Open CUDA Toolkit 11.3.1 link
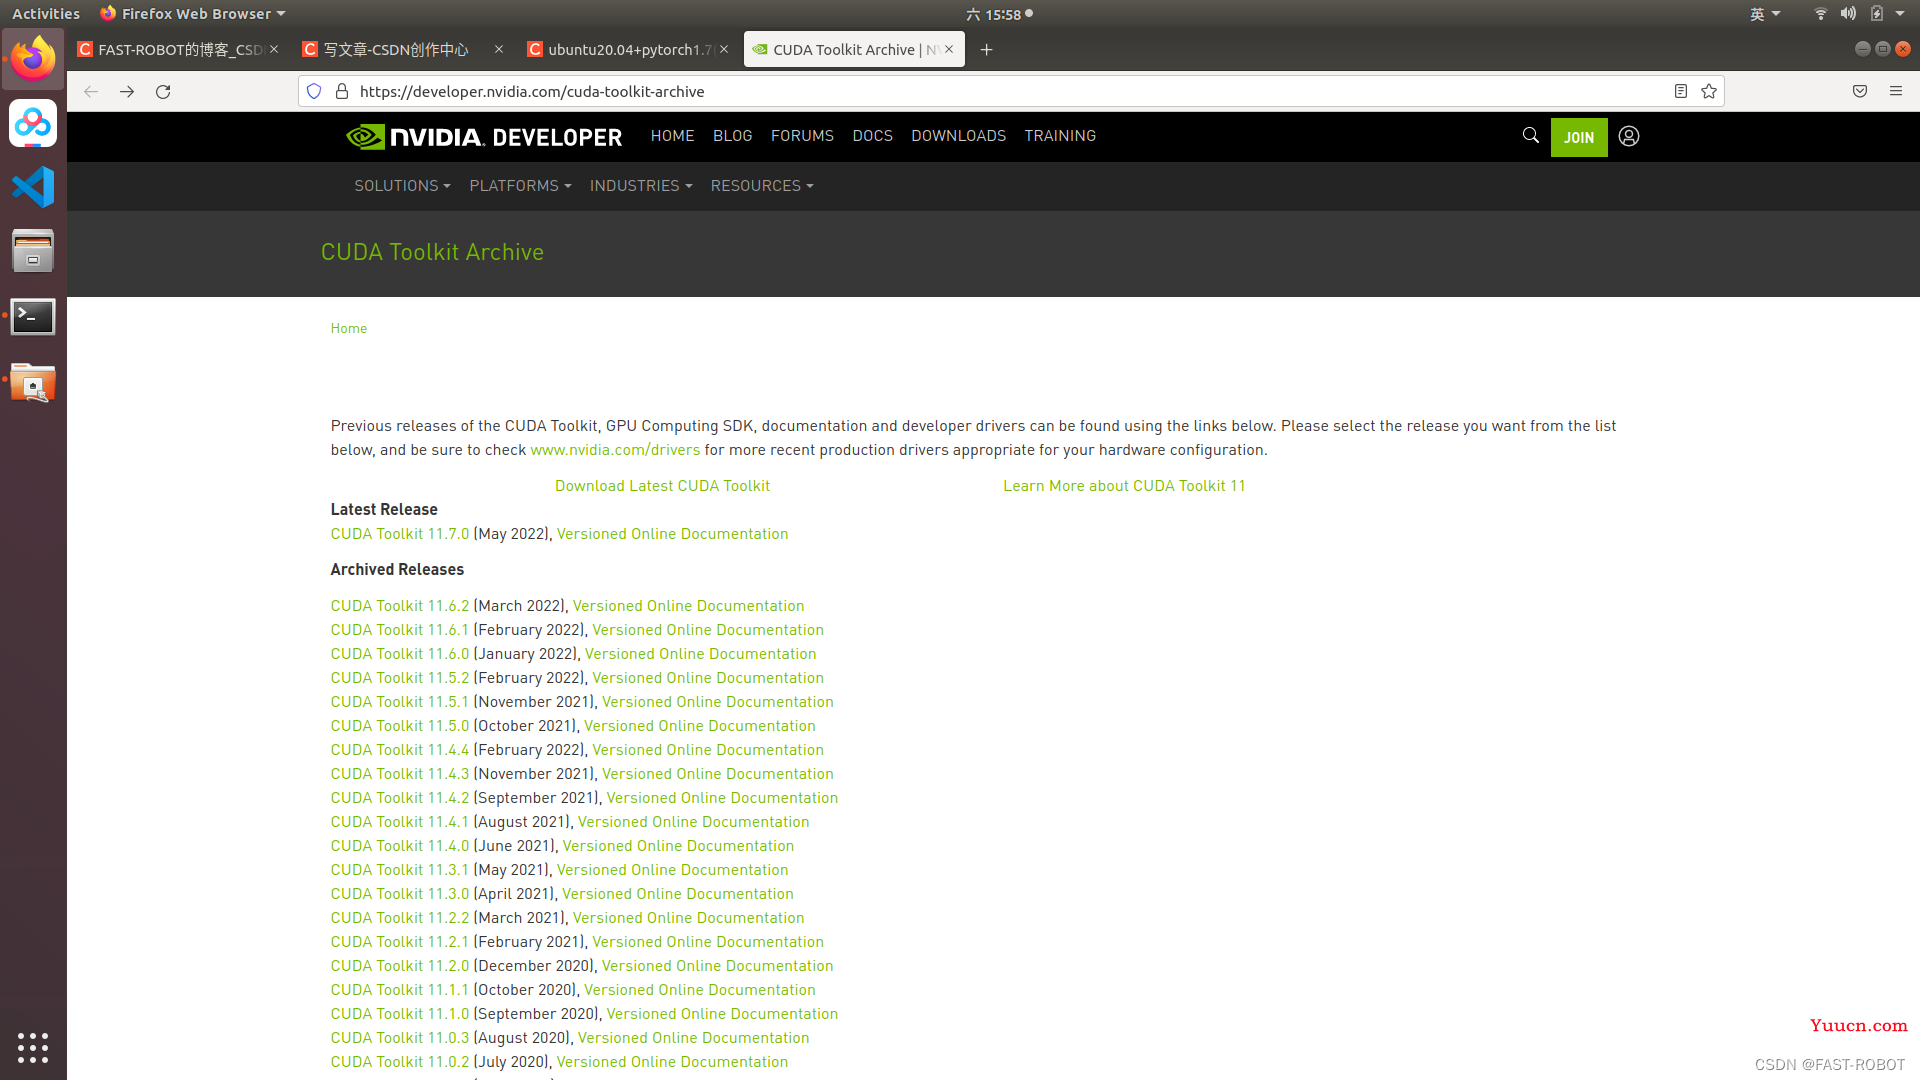The image size is (1920, 1080). [400, 870]
